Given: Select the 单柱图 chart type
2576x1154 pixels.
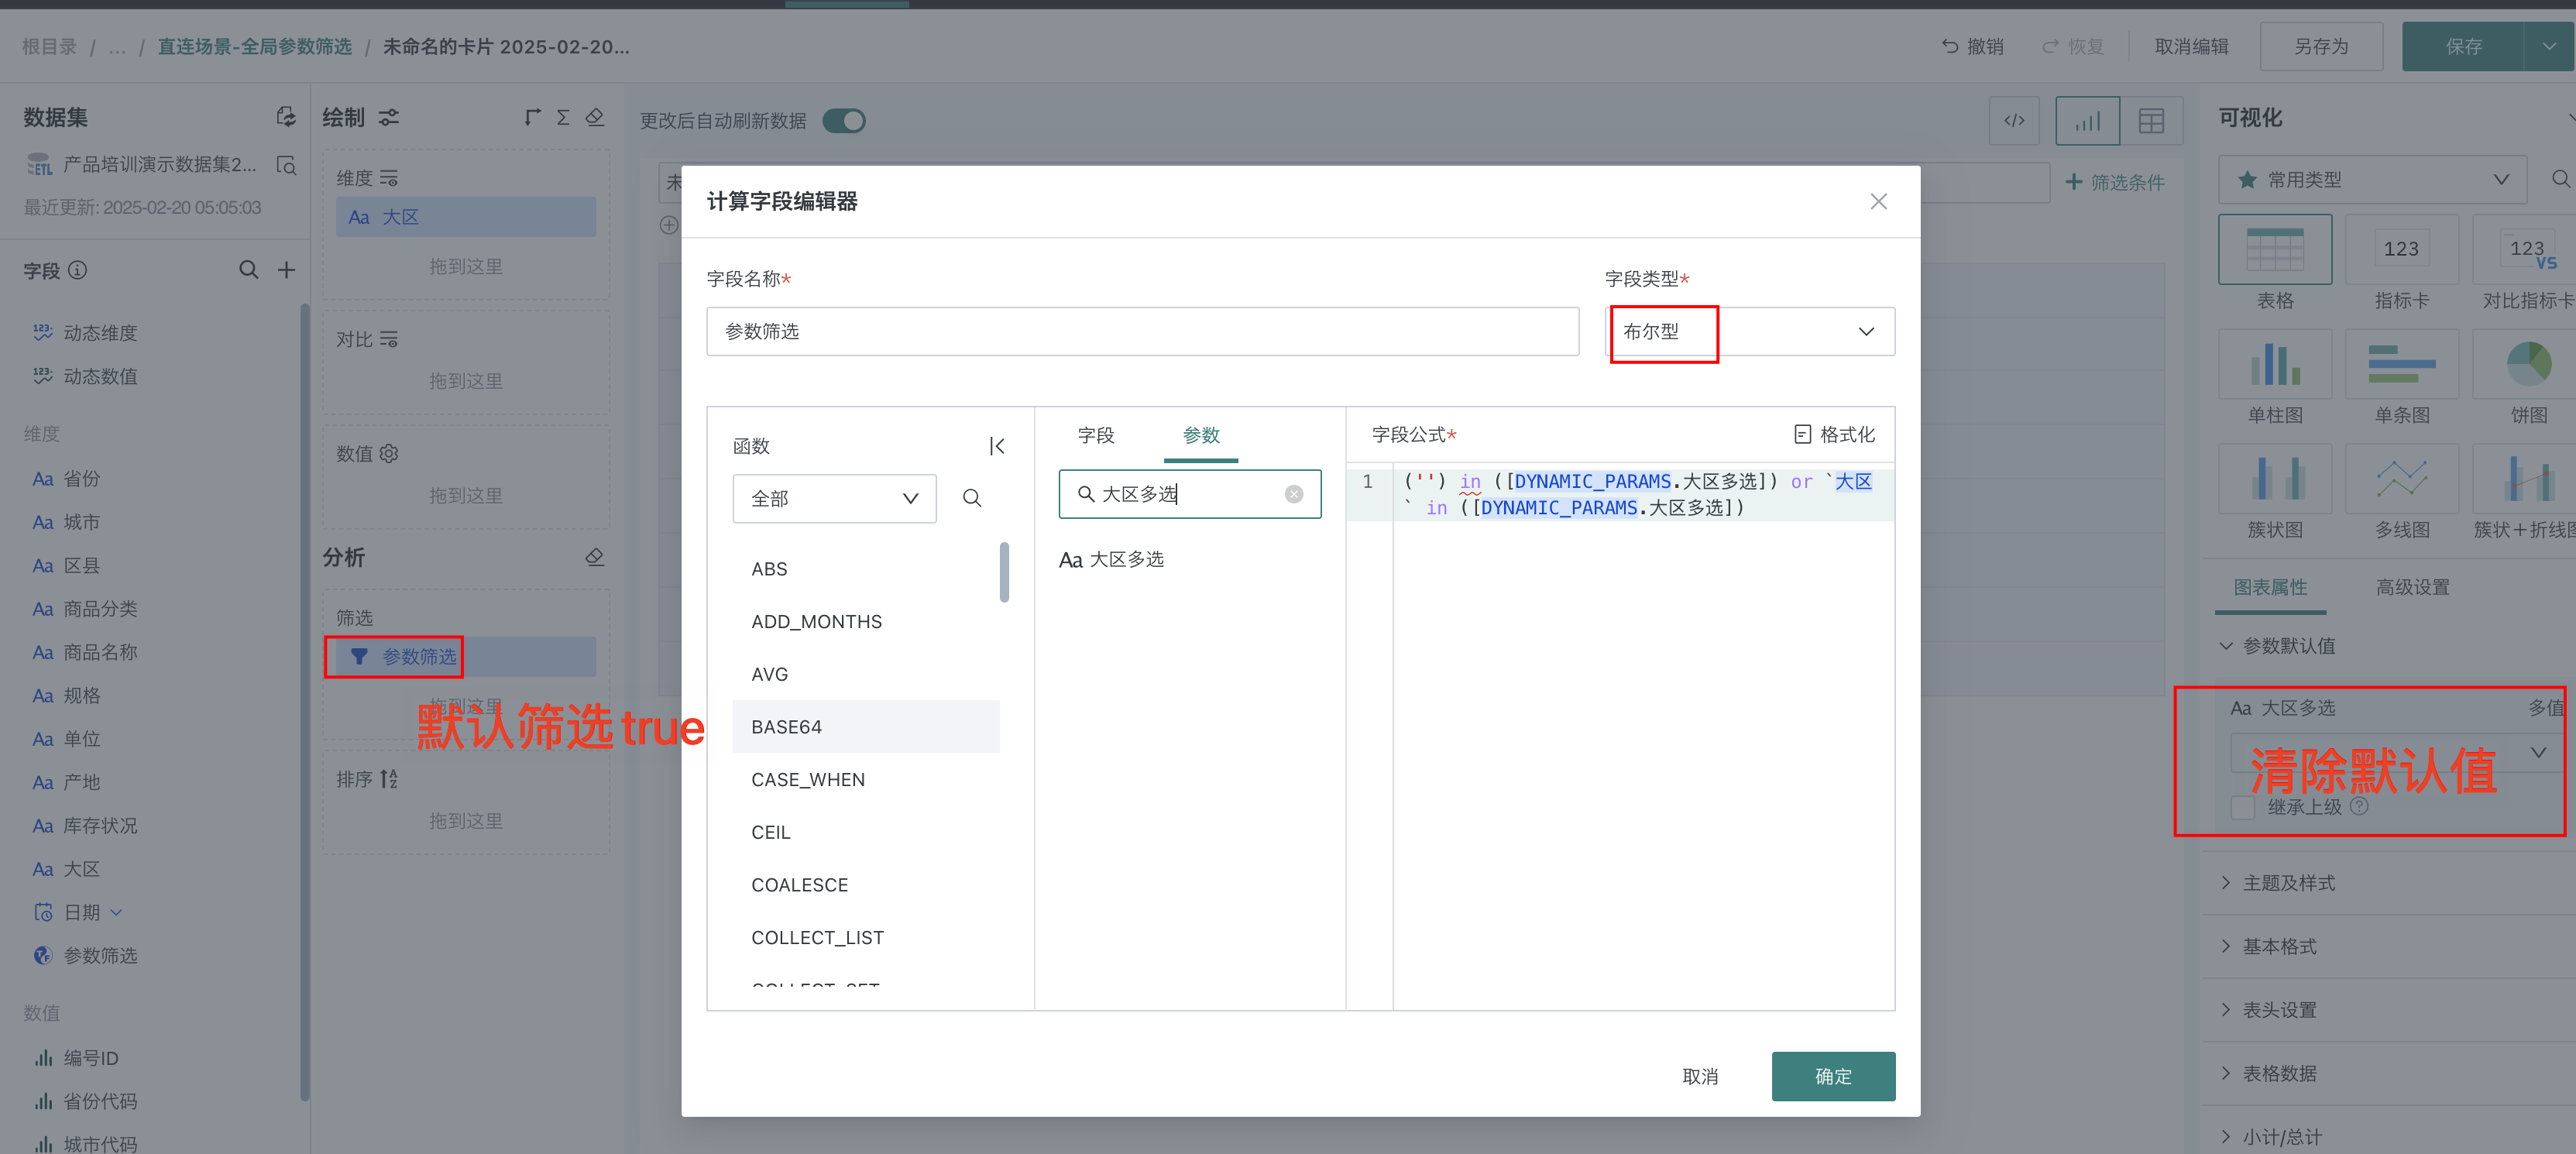Looking at the screenshot, I should tap(2275, 364).
